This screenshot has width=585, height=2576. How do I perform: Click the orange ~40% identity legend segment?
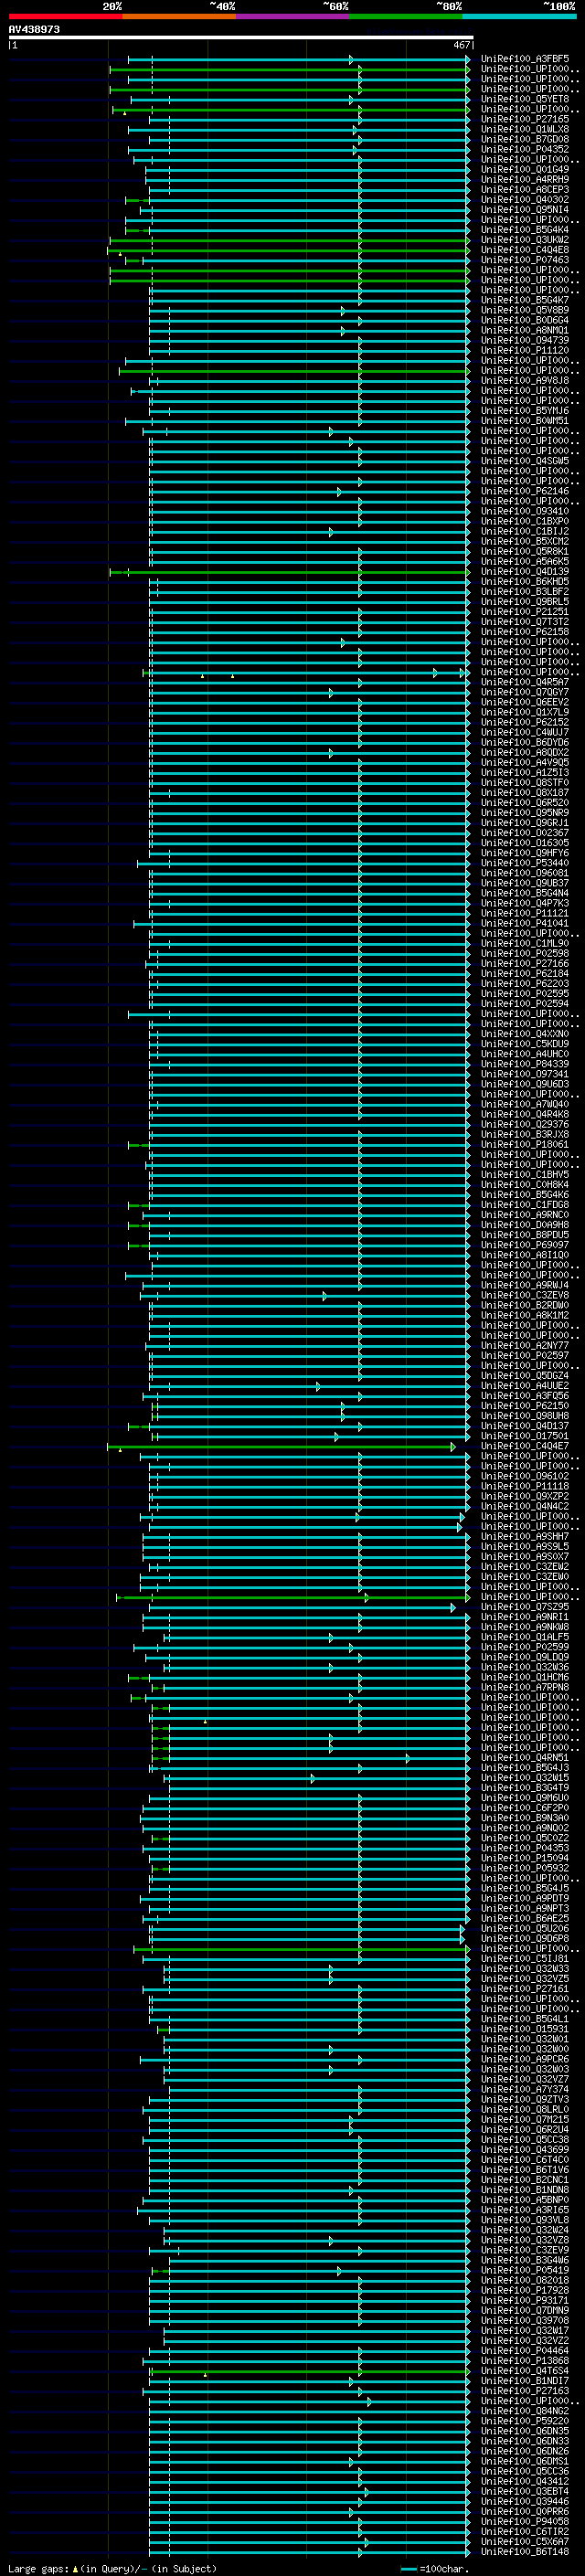pos(179,16)
